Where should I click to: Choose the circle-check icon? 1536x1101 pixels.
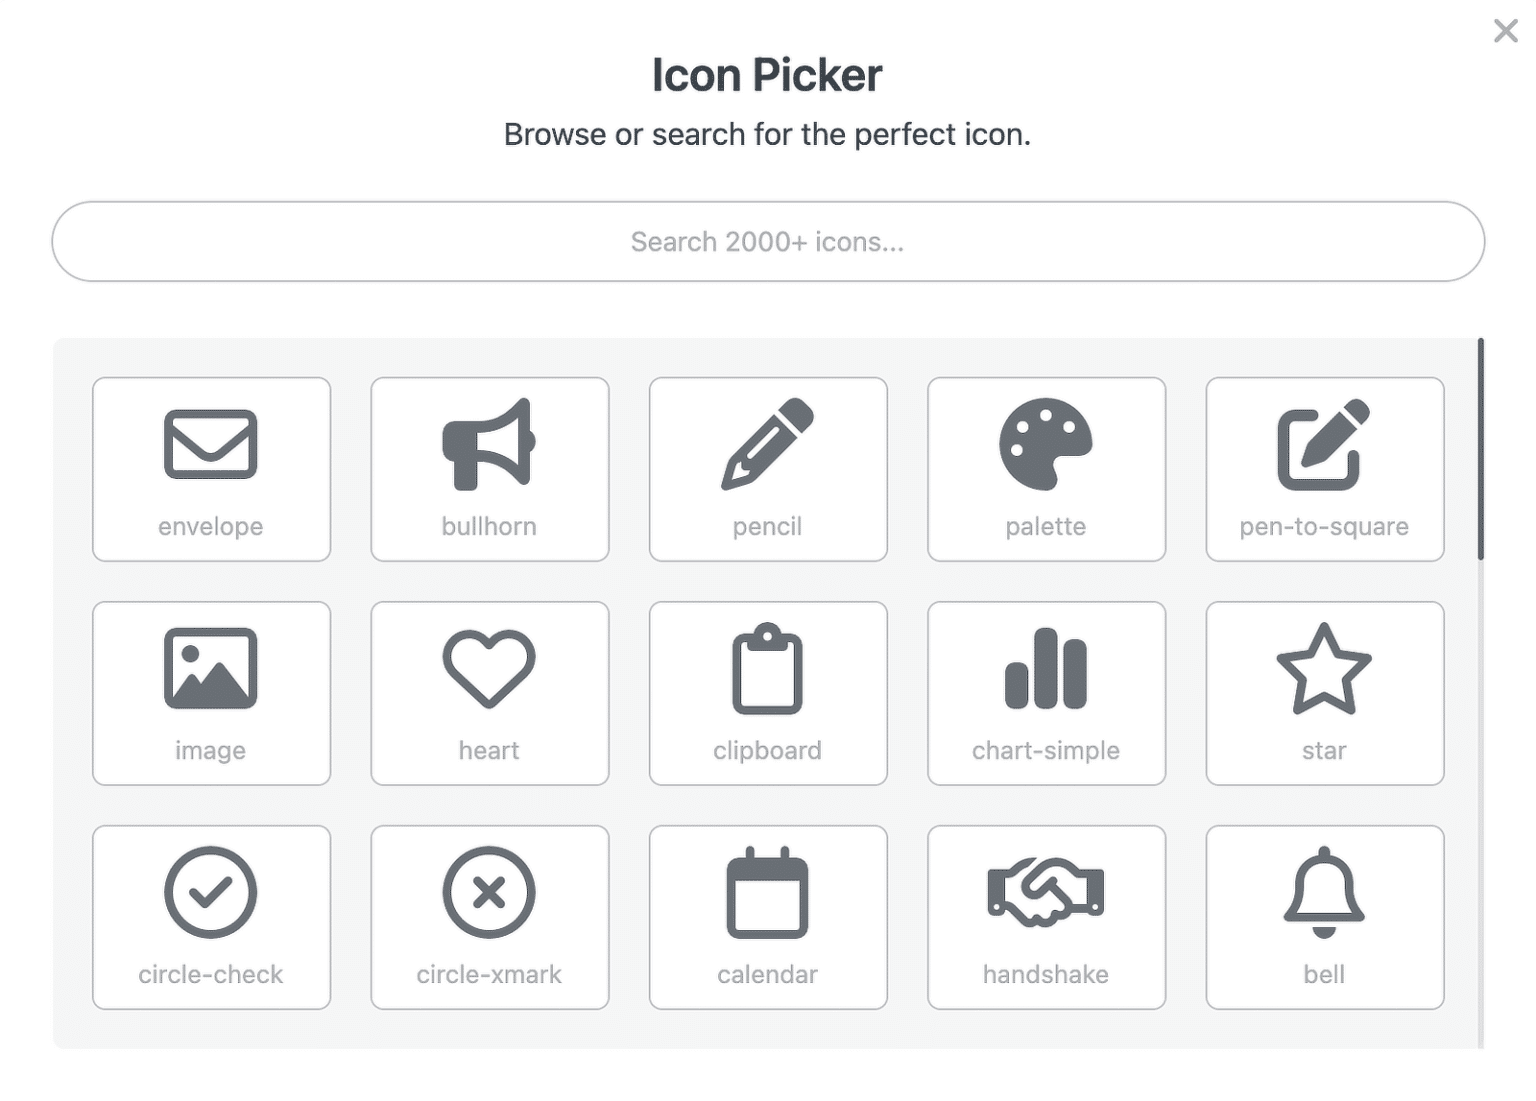click(211, 916)
